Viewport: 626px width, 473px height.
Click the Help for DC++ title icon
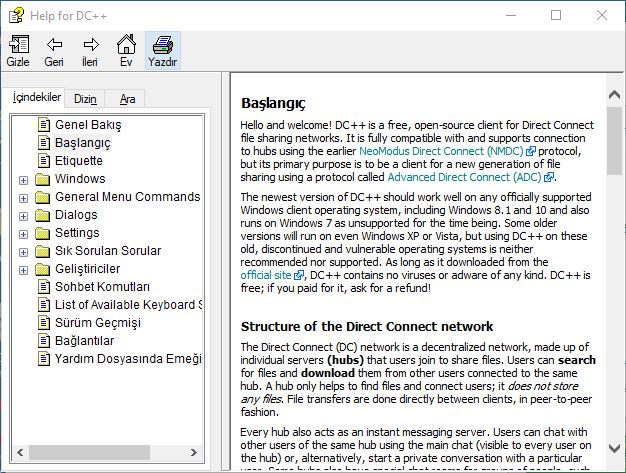[x=16, y=16]
